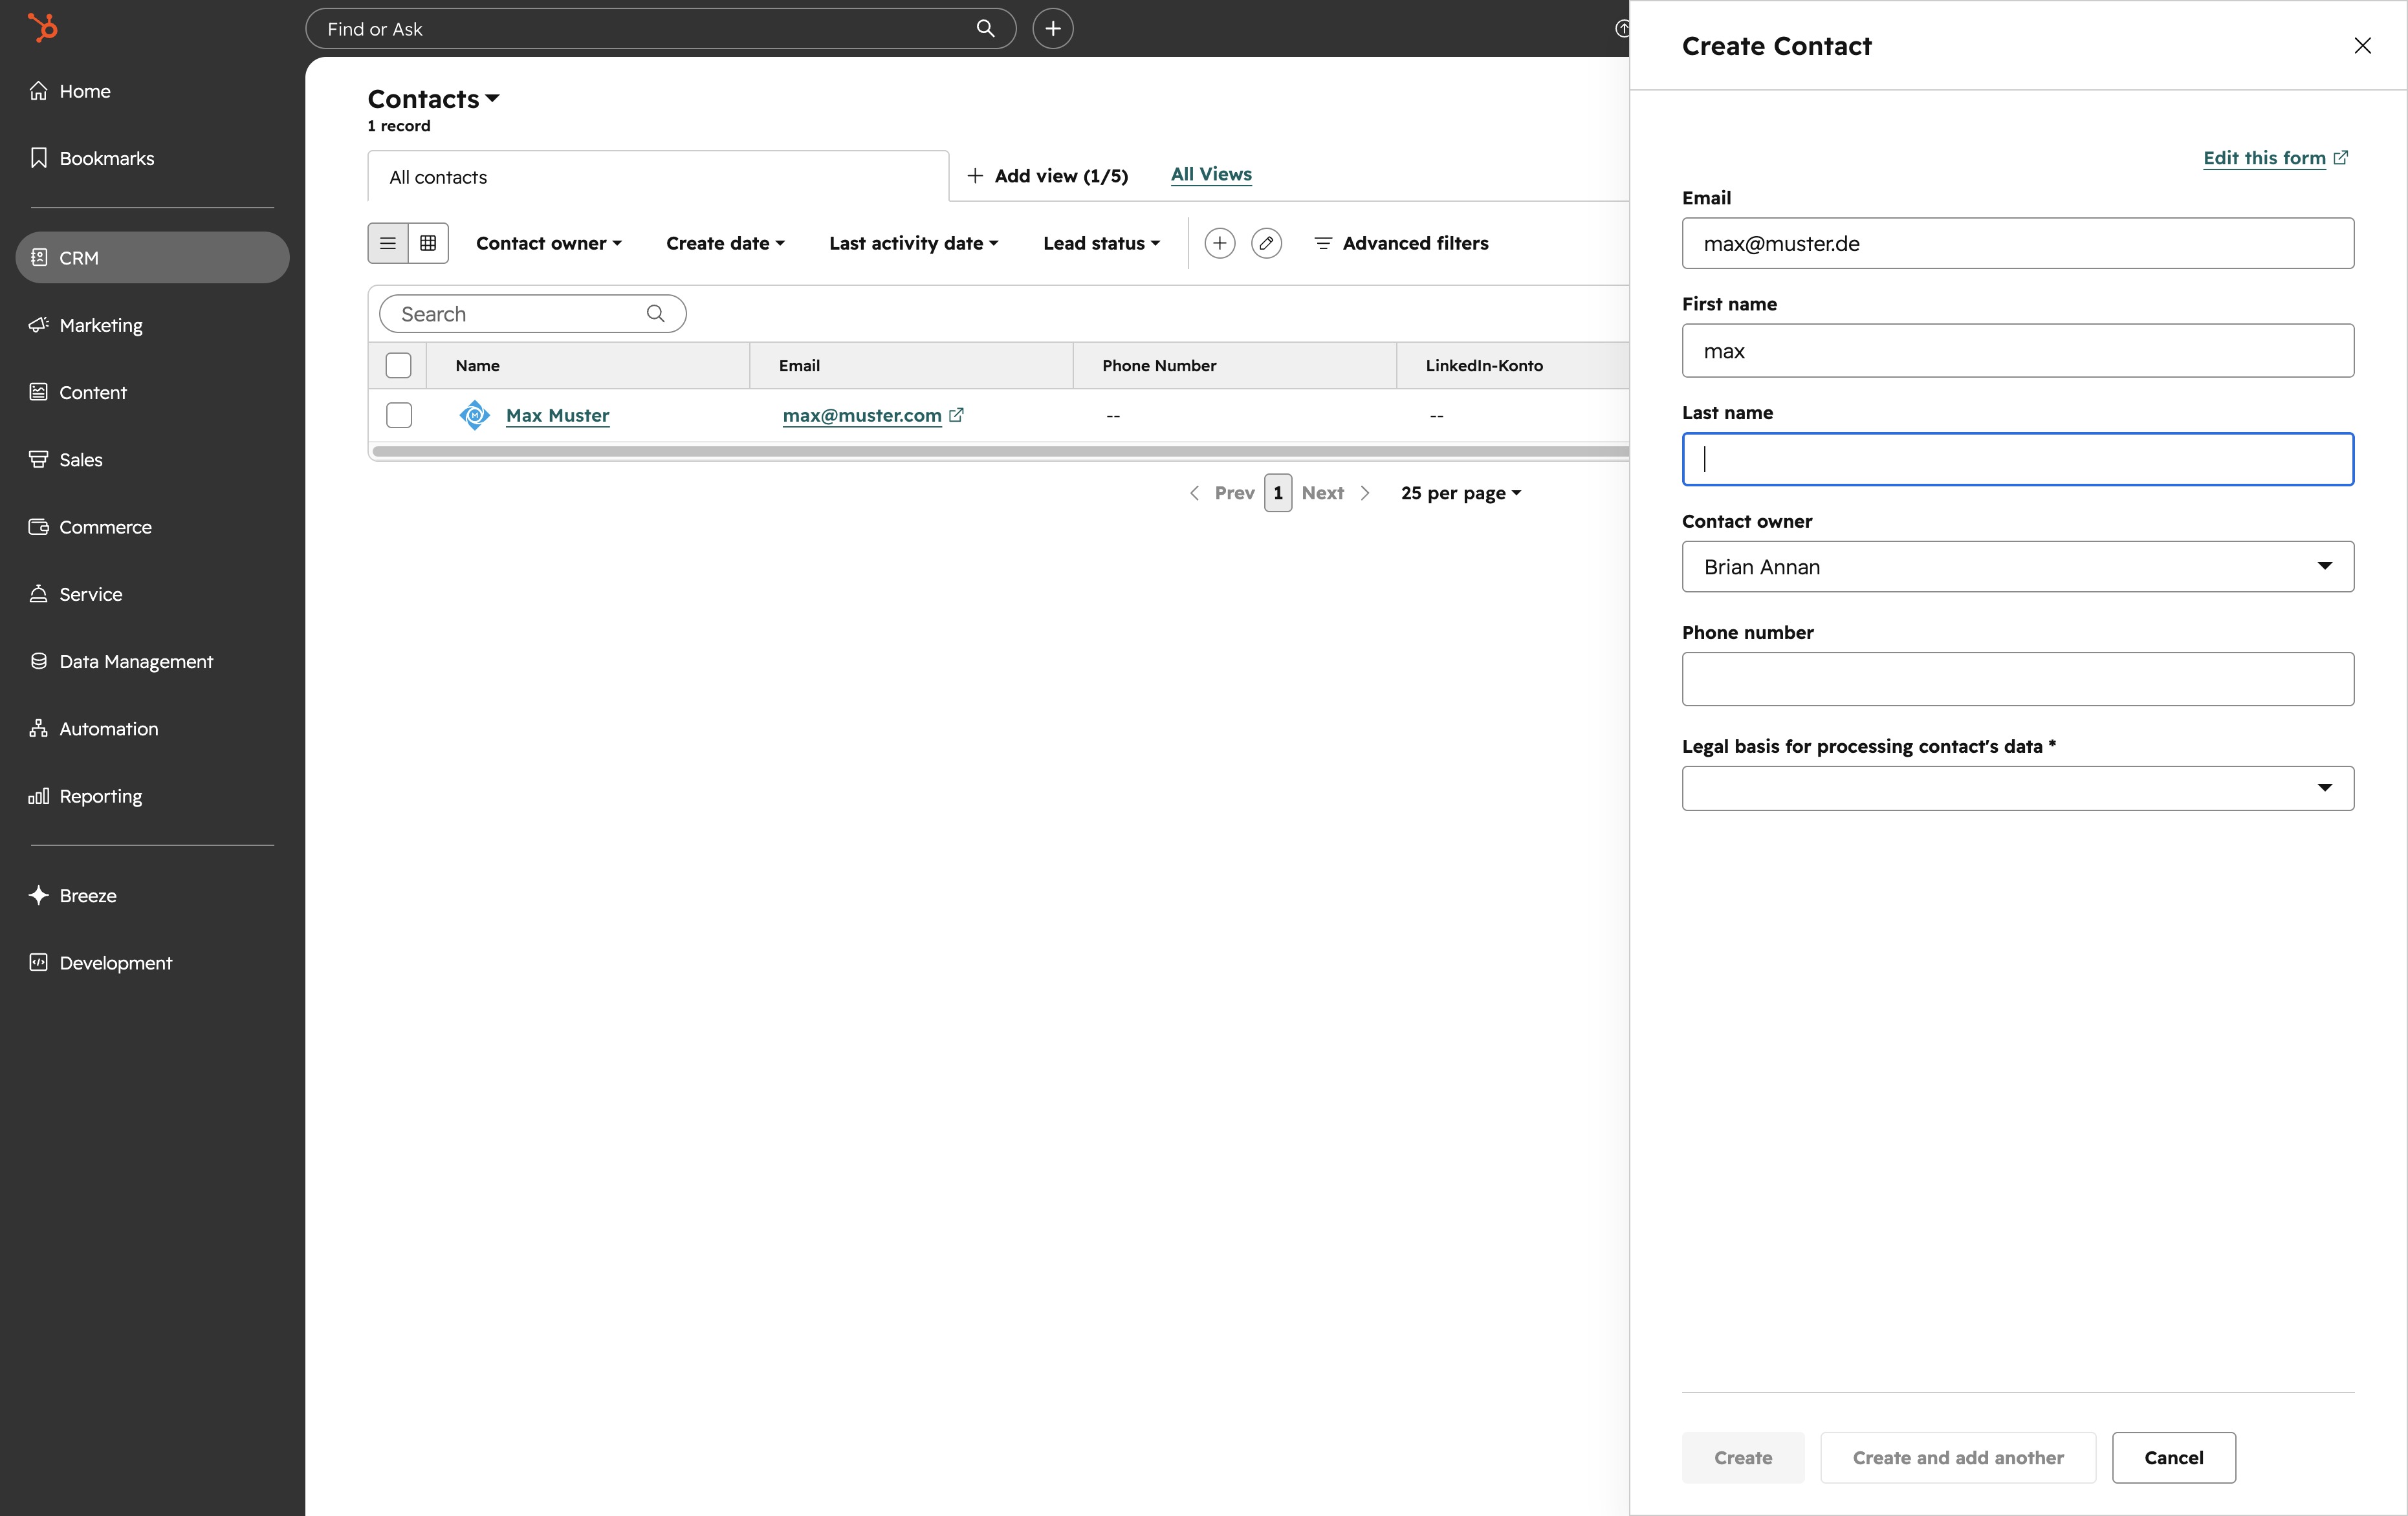Screen dimensions: 2408x1516
Task: Open Edit this form link
Action: click(x=2275, y=158)
